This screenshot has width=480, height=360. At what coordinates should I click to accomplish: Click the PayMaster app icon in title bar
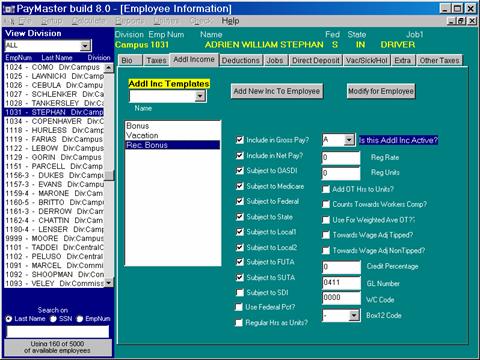point(8,9)
